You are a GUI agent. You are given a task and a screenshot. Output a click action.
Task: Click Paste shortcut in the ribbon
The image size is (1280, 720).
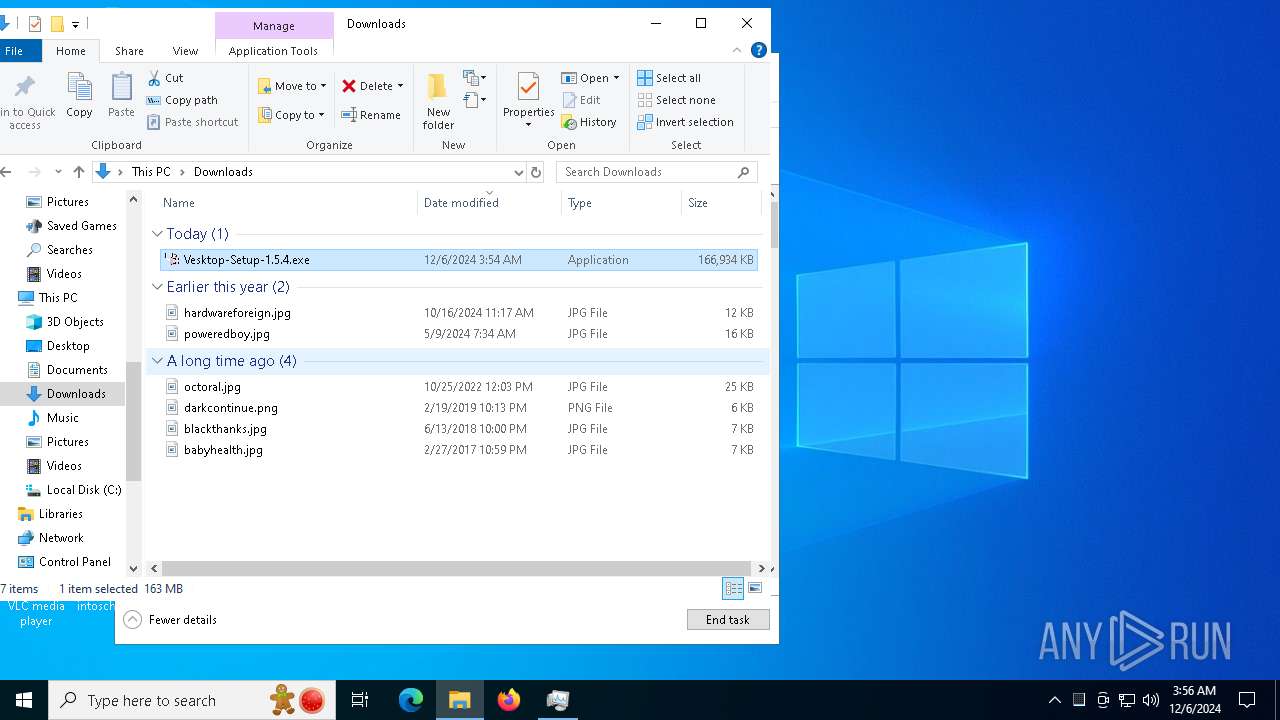tap(193, 122)
